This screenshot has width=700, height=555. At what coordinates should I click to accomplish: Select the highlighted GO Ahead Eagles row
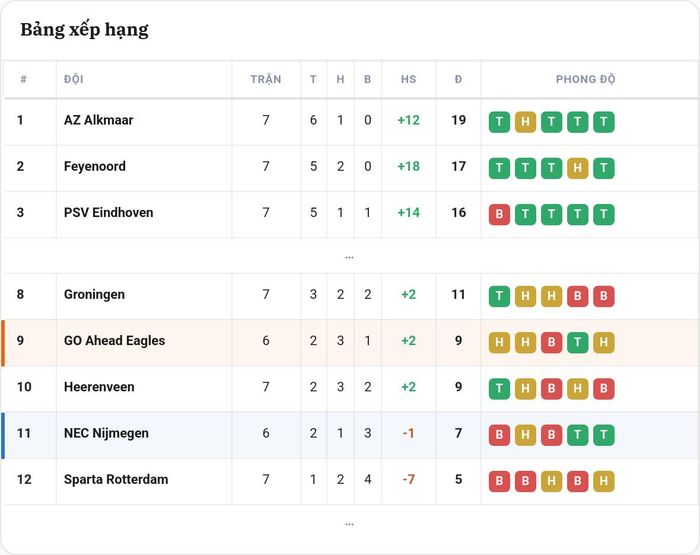coord(350,342)
